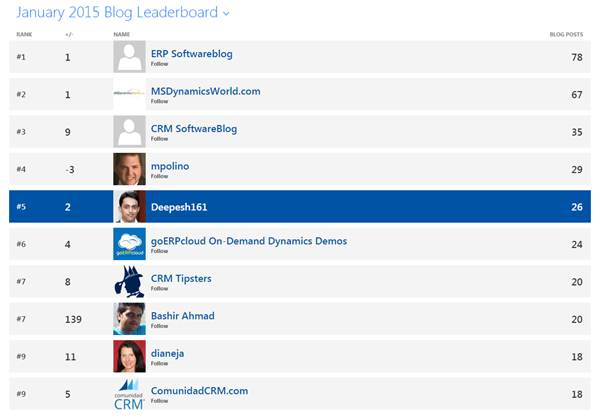Click the goERPcloud cloud logo icon
Viewport: 602px width, 418px height.
(129, 244)
